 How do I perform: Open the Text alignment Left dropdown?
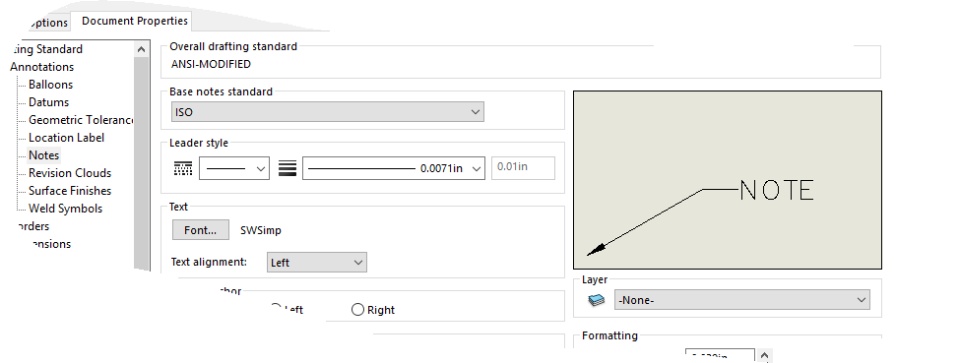pos(317,262)
